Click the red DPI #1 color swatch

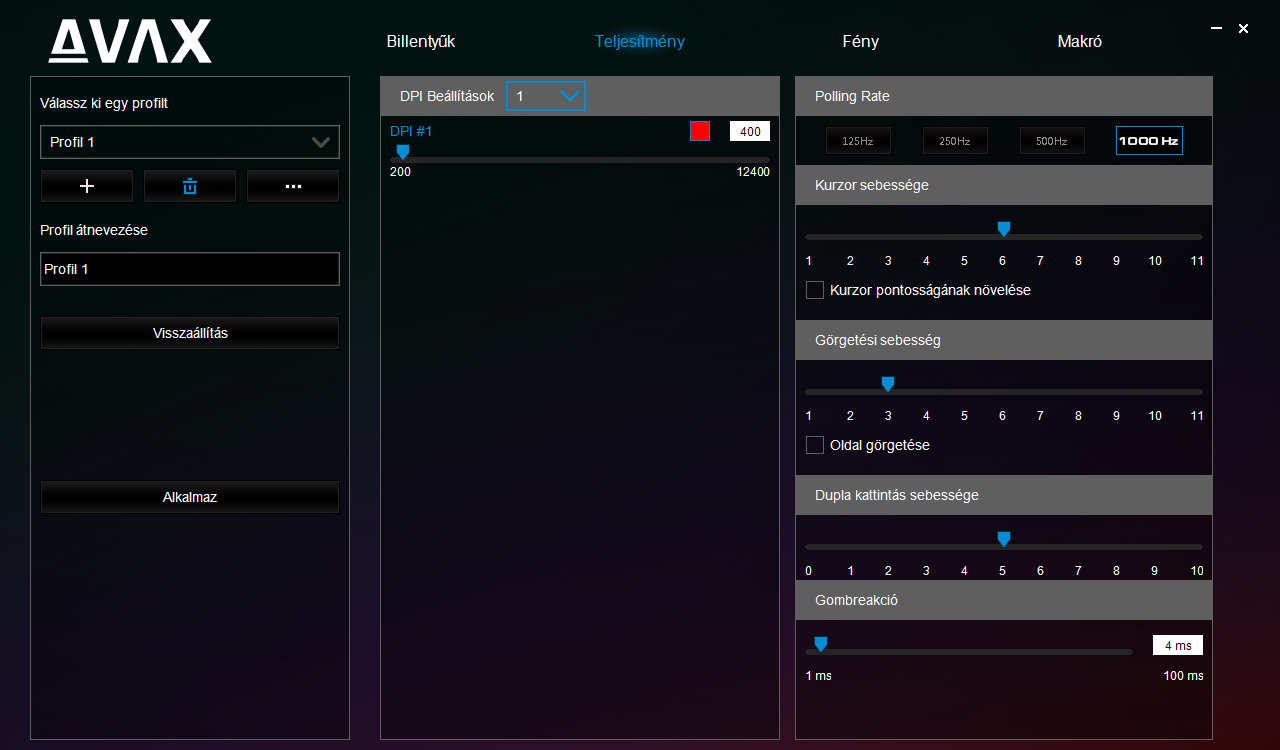700,131
